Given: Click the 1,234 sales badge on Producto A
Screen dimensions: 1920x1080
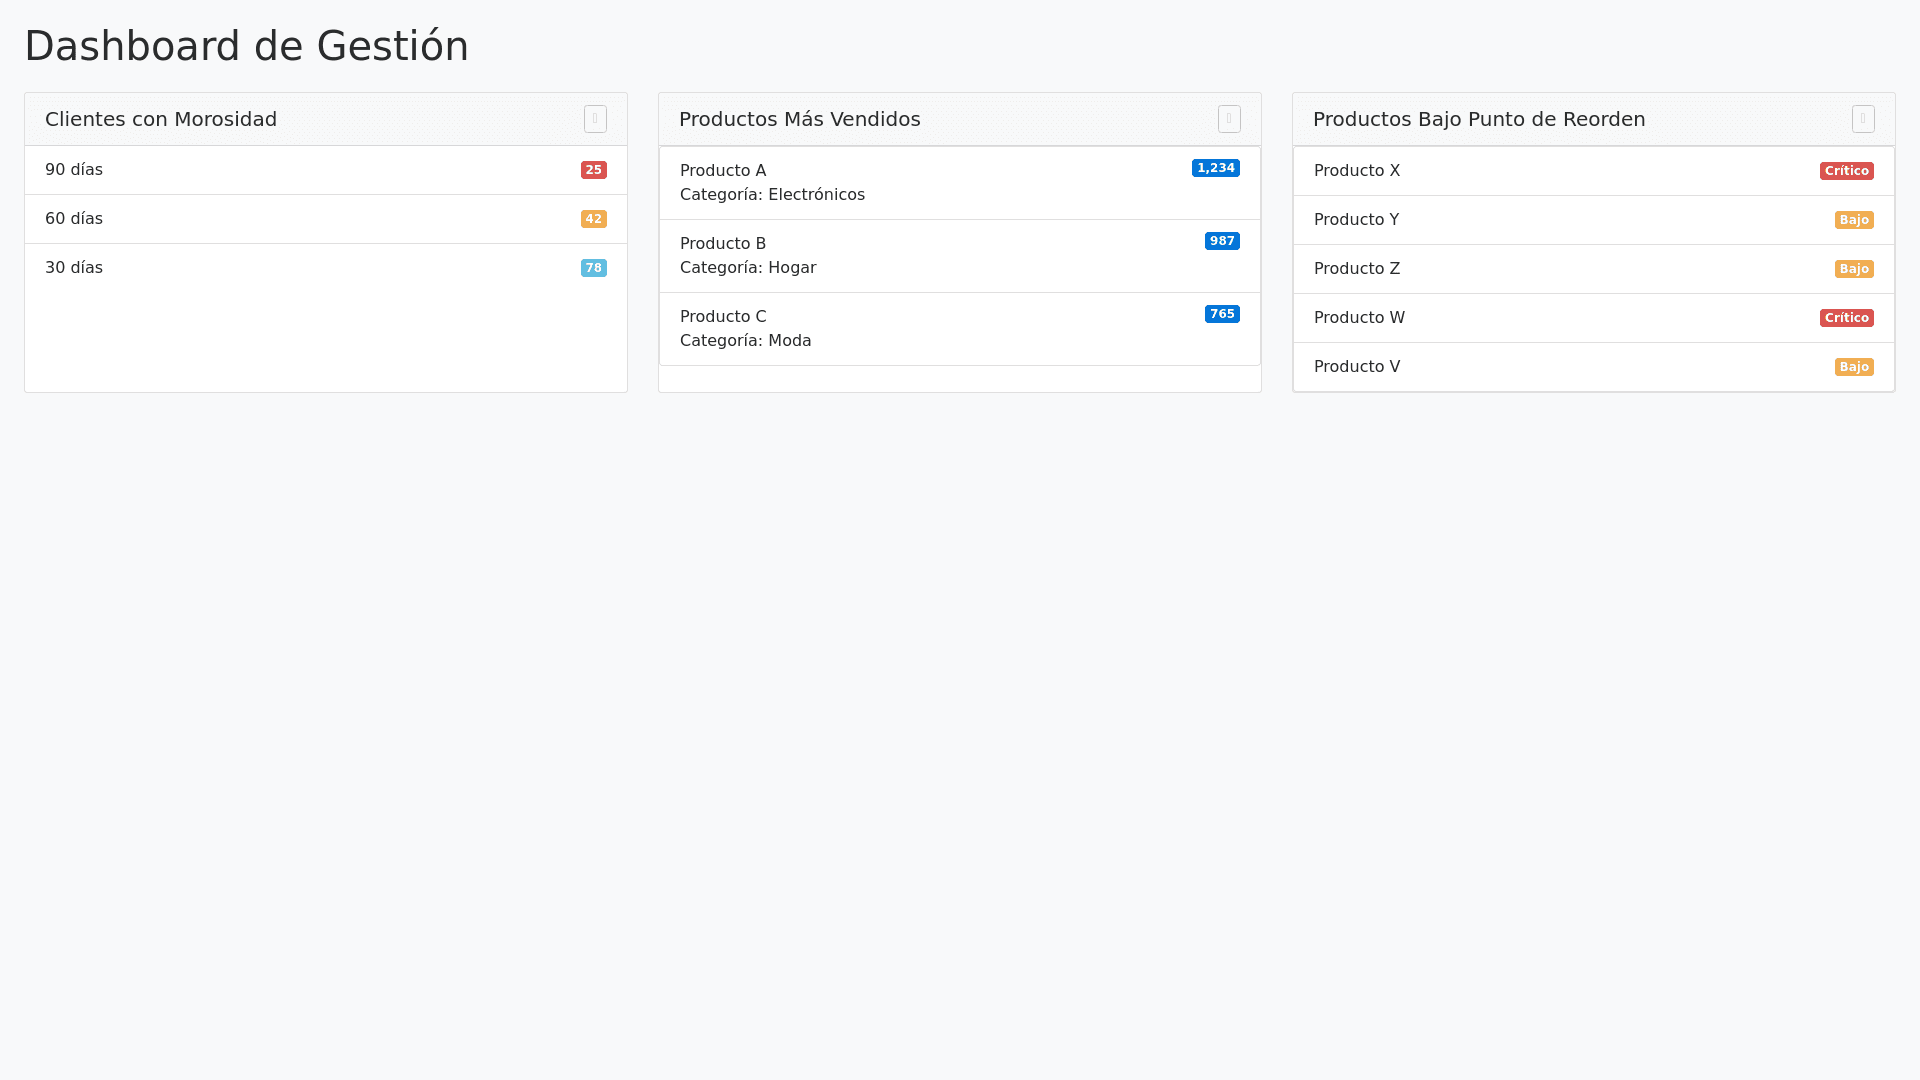Looking at the screenshot, I should click(x=1215, y=168).
